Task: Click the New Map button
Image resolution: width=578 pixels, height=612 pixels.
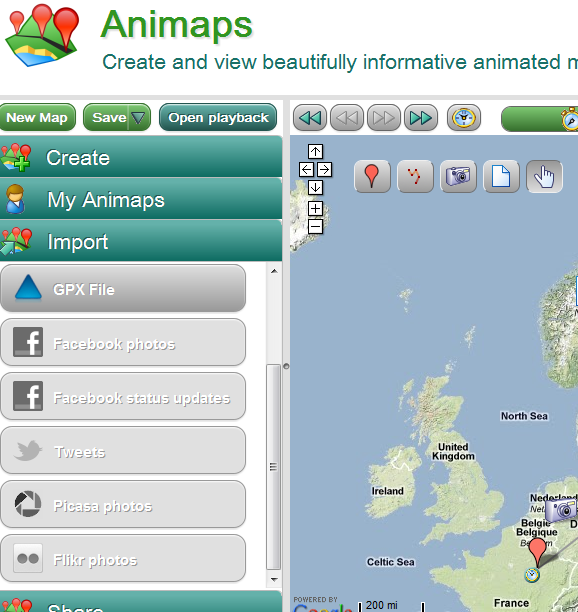Action: coord(37,117)
